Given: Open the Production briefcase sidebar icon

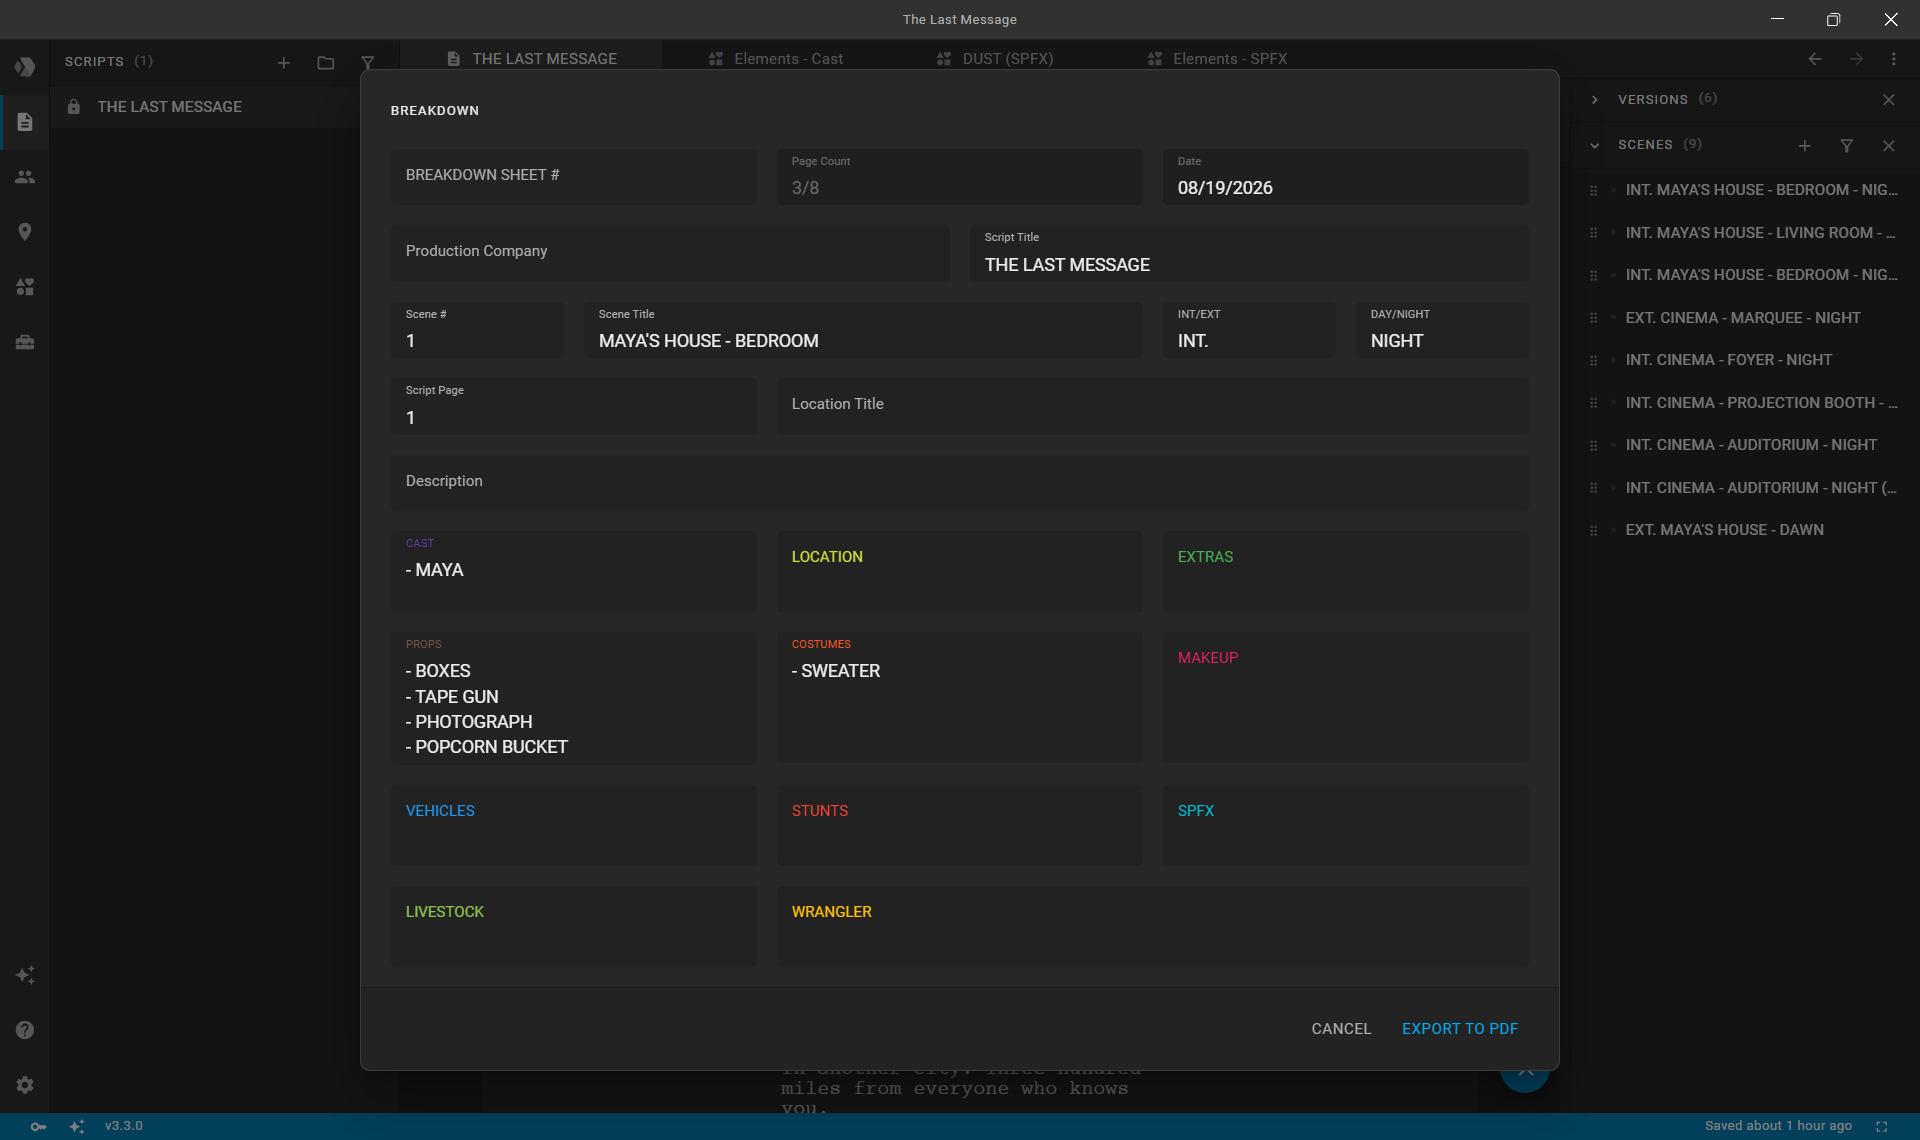Looking at the screenshot, I should pyautogui.click(x=25, y=342).
